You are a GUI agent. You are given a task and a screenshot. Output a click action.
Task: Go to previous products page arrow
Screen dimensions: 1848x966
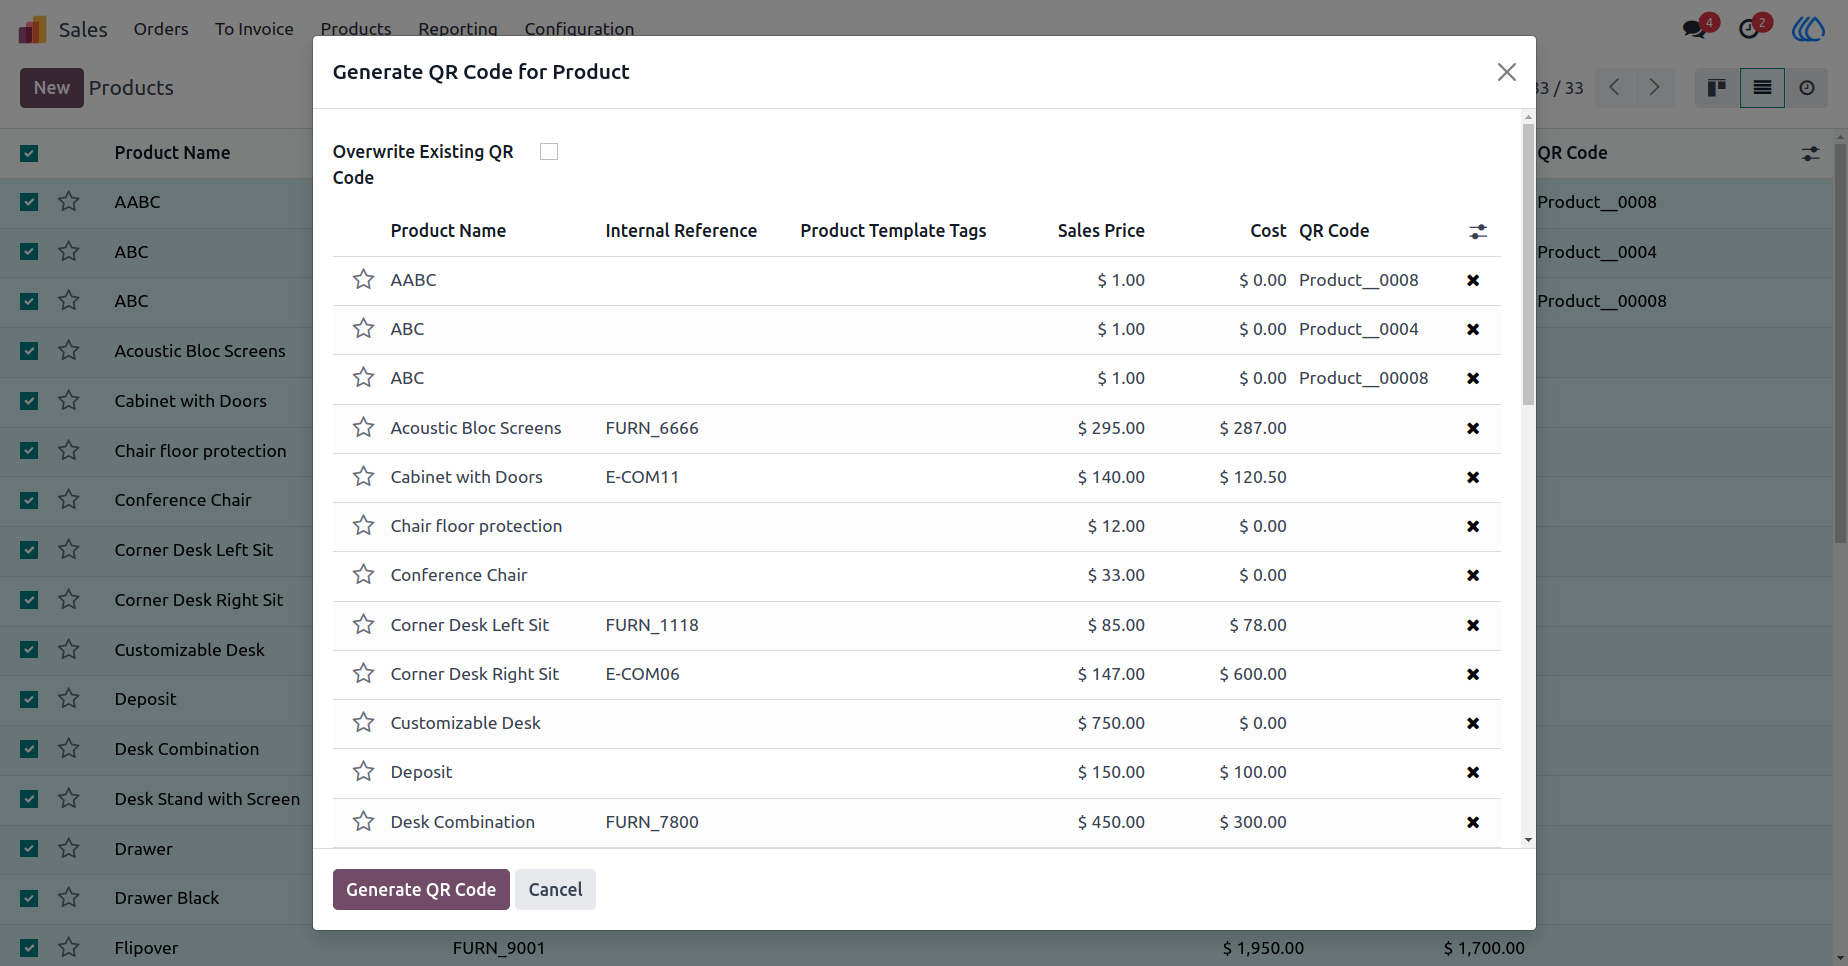(x=1614, y=88)
